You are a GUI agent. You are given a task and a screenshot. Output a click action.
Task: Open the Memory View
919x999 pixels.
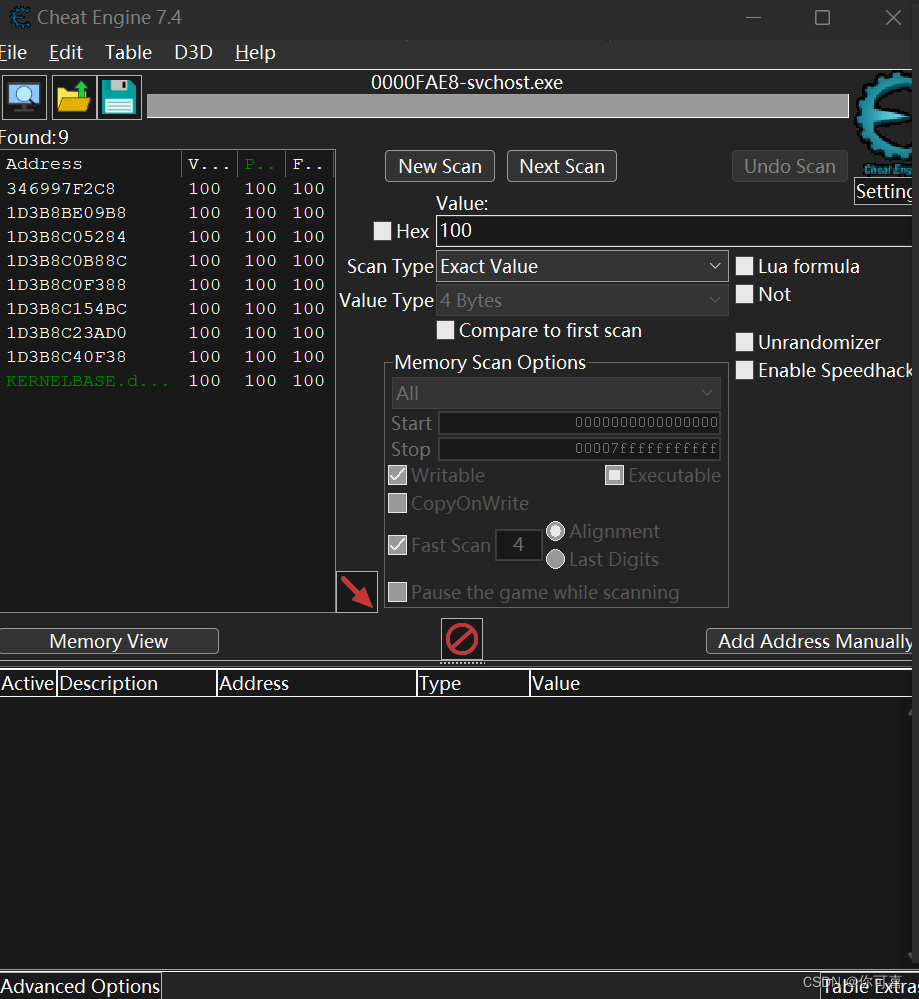pos(109,641)
